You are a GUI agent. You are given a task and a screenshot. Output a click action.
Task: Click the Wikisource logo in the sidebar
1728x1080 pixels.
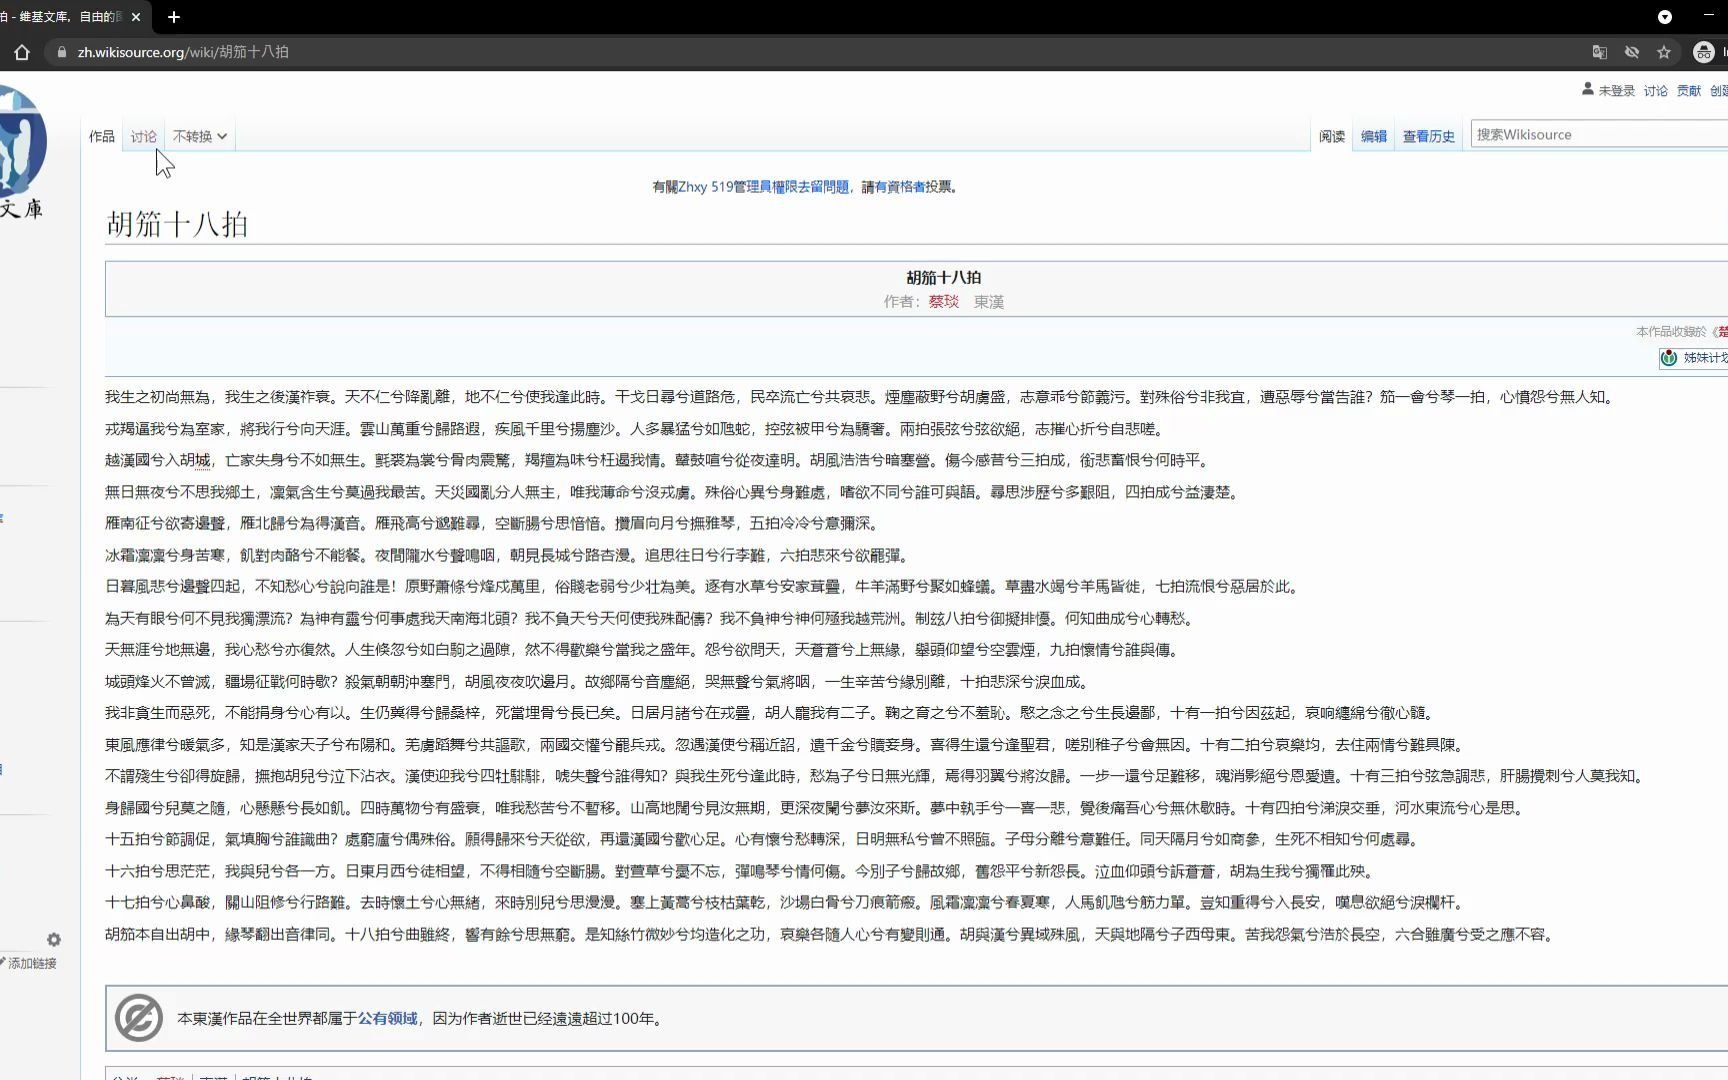pos(22,150)
